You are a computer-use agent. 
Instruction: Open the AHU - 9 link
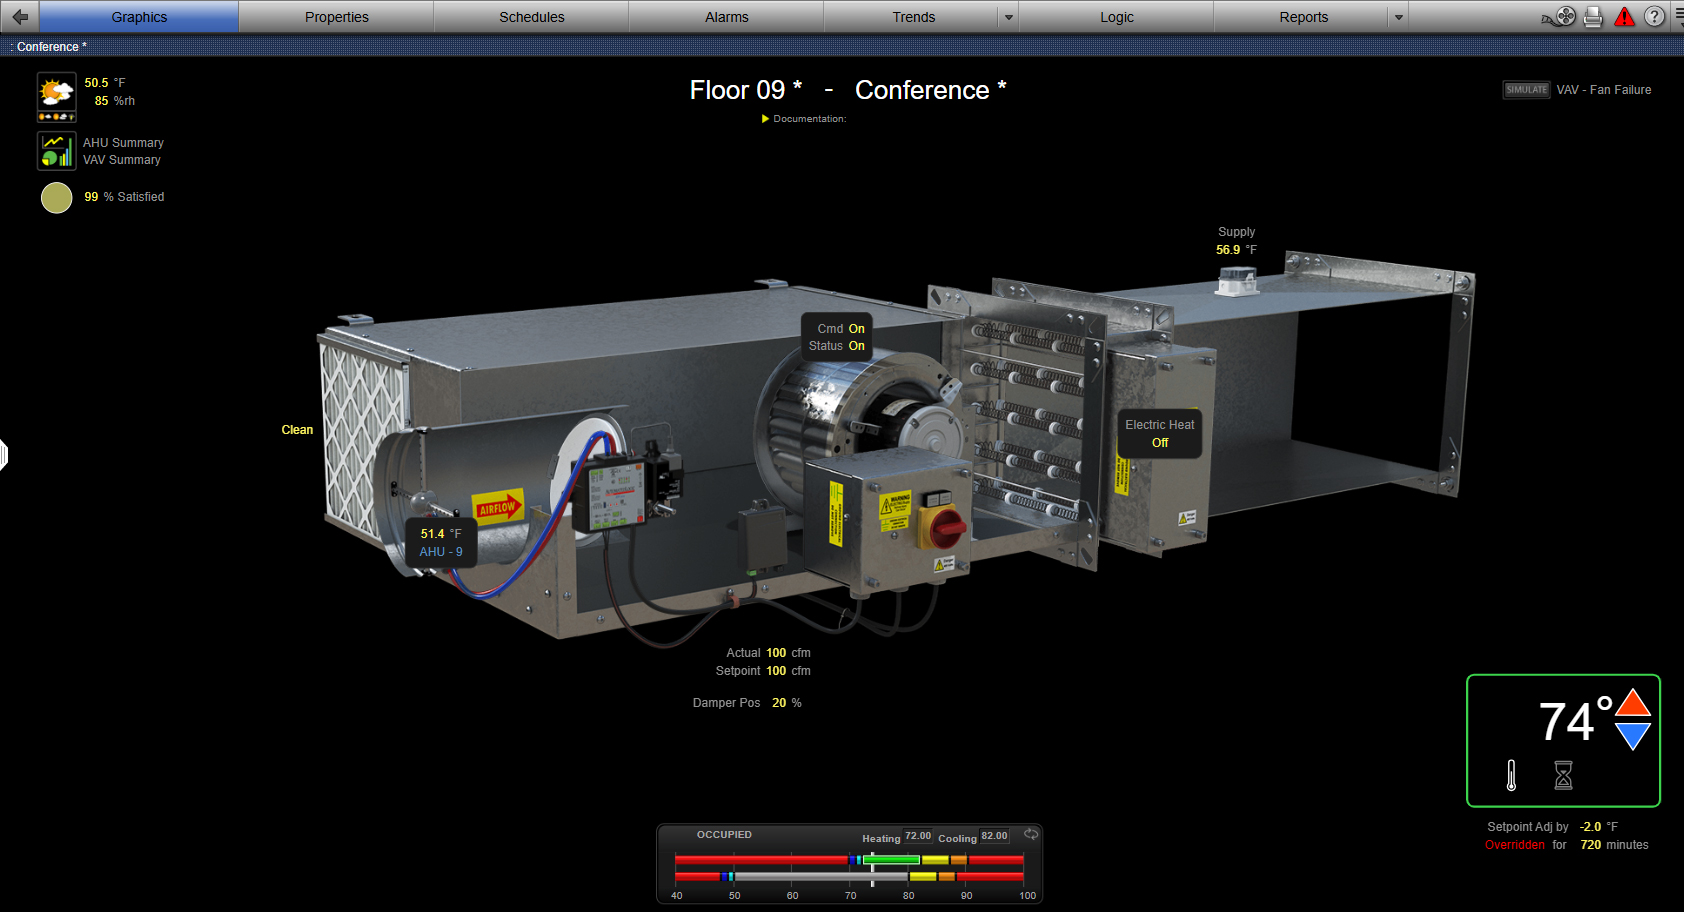(x=441, y=552)
